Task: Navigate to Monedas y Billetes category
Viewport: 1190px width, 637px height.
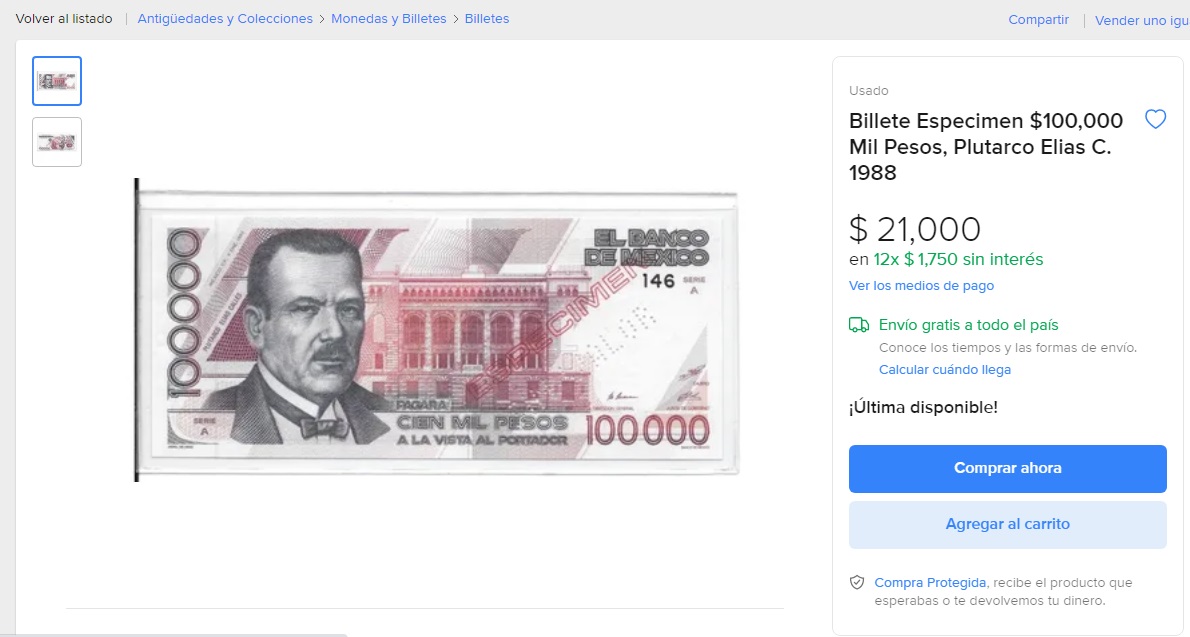Action: tap(389, 18)
